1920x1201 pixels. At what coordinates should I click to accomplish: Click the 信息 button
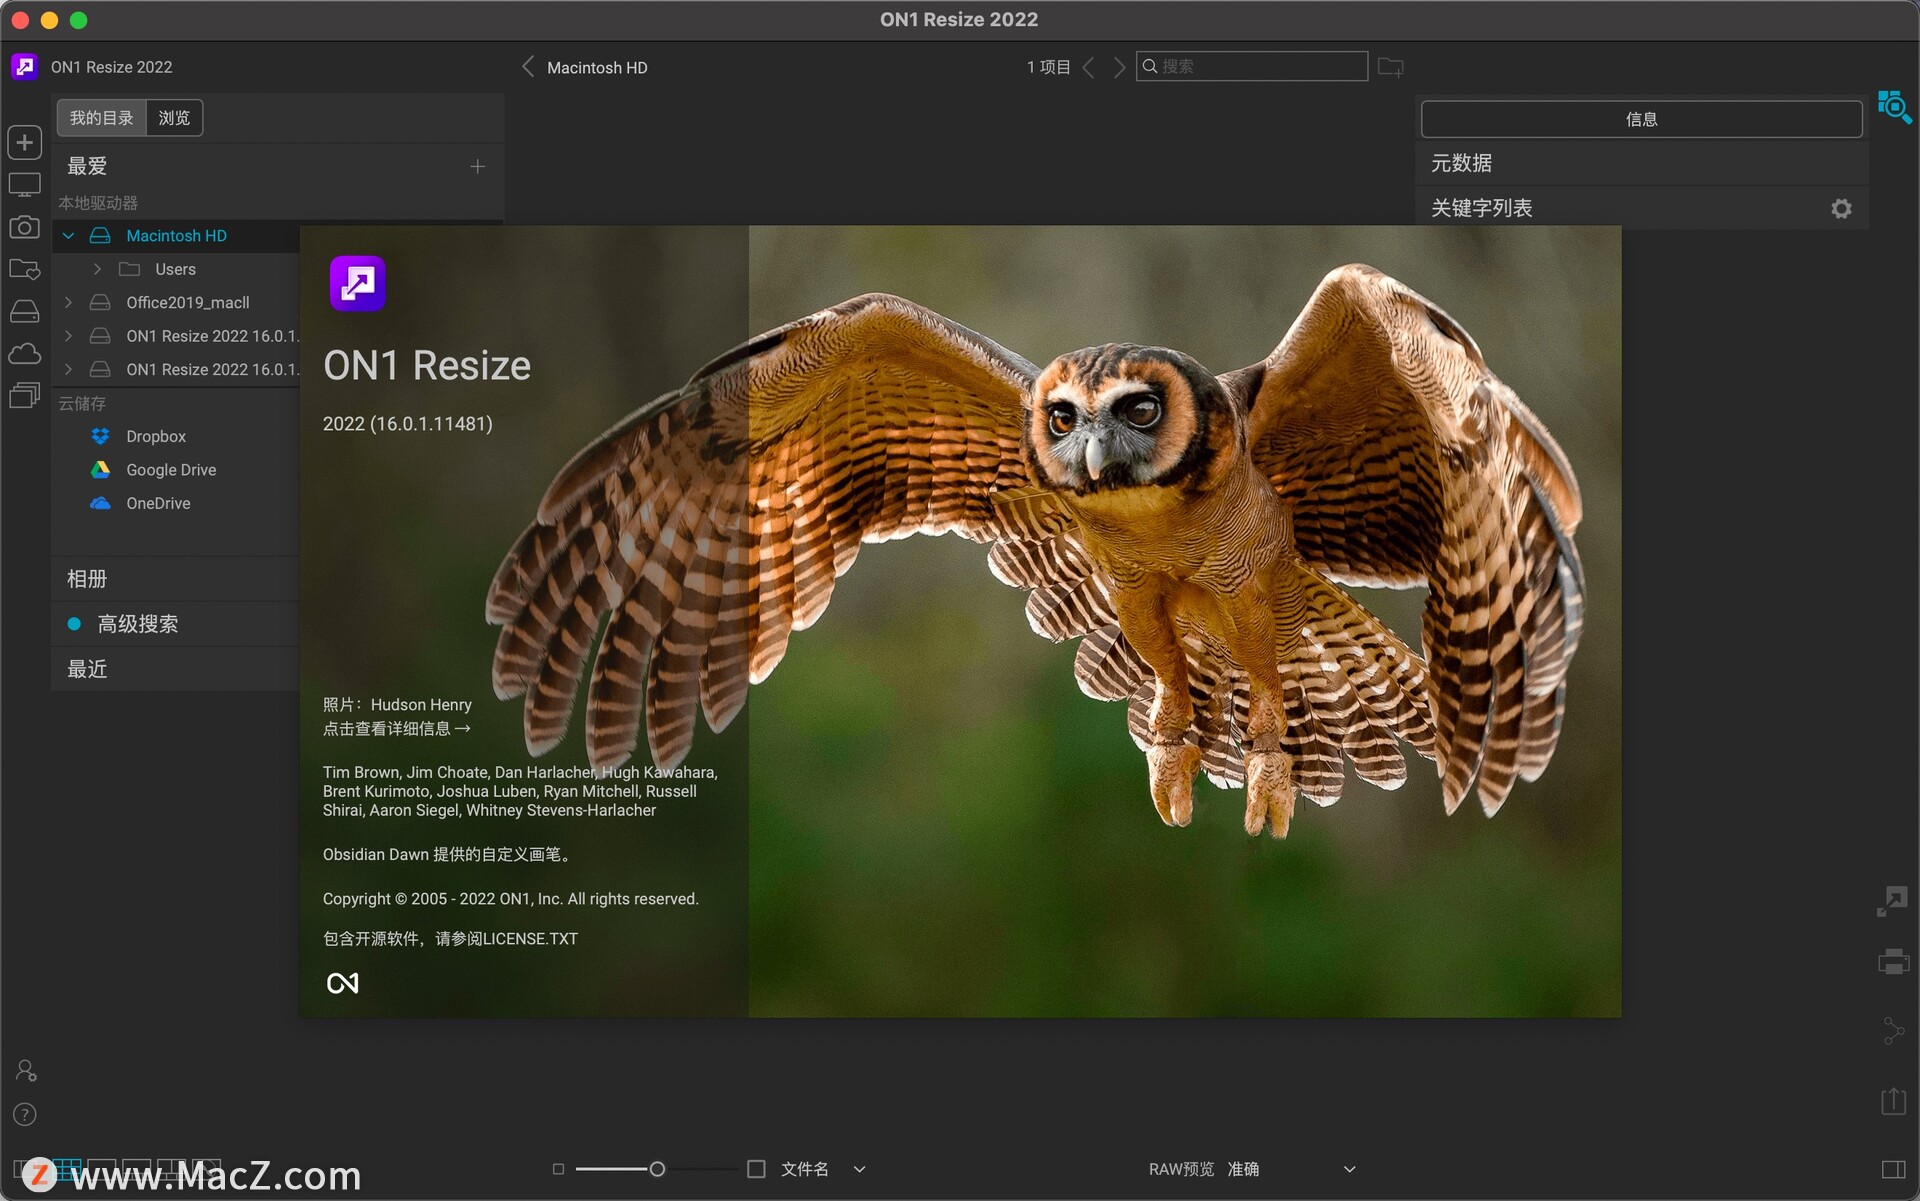tap(1642, 119)
